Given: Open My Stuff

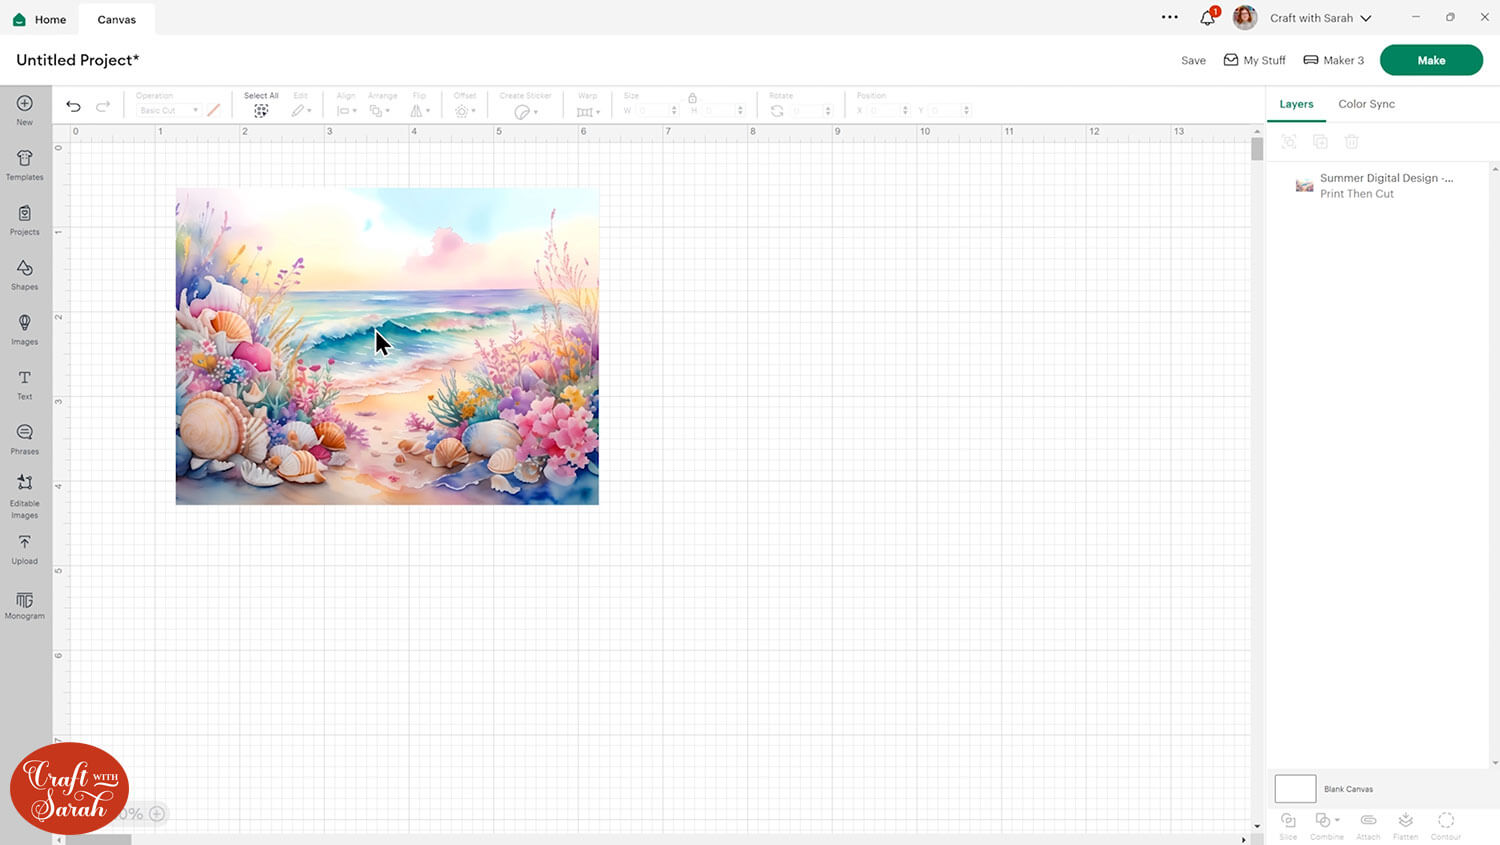Looking at the screenshot, I should (x=1255, y=60).
